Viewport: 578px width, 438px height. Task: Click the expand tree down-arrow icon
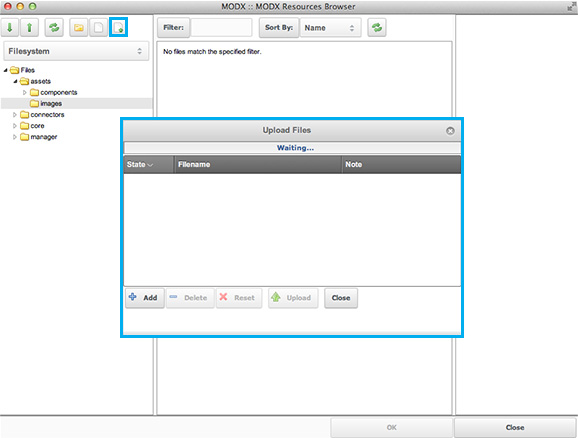tap(10, 28)
